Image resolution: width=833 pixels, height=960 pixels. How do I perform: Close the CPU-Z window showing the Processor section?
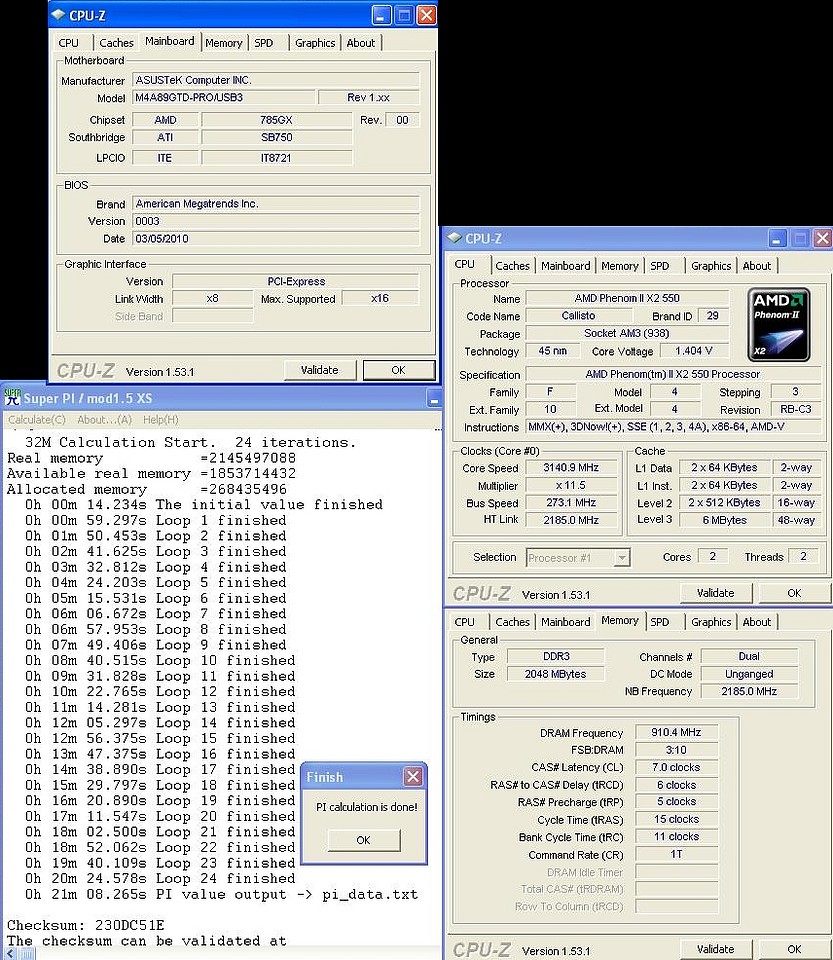[x=822, y=238]
